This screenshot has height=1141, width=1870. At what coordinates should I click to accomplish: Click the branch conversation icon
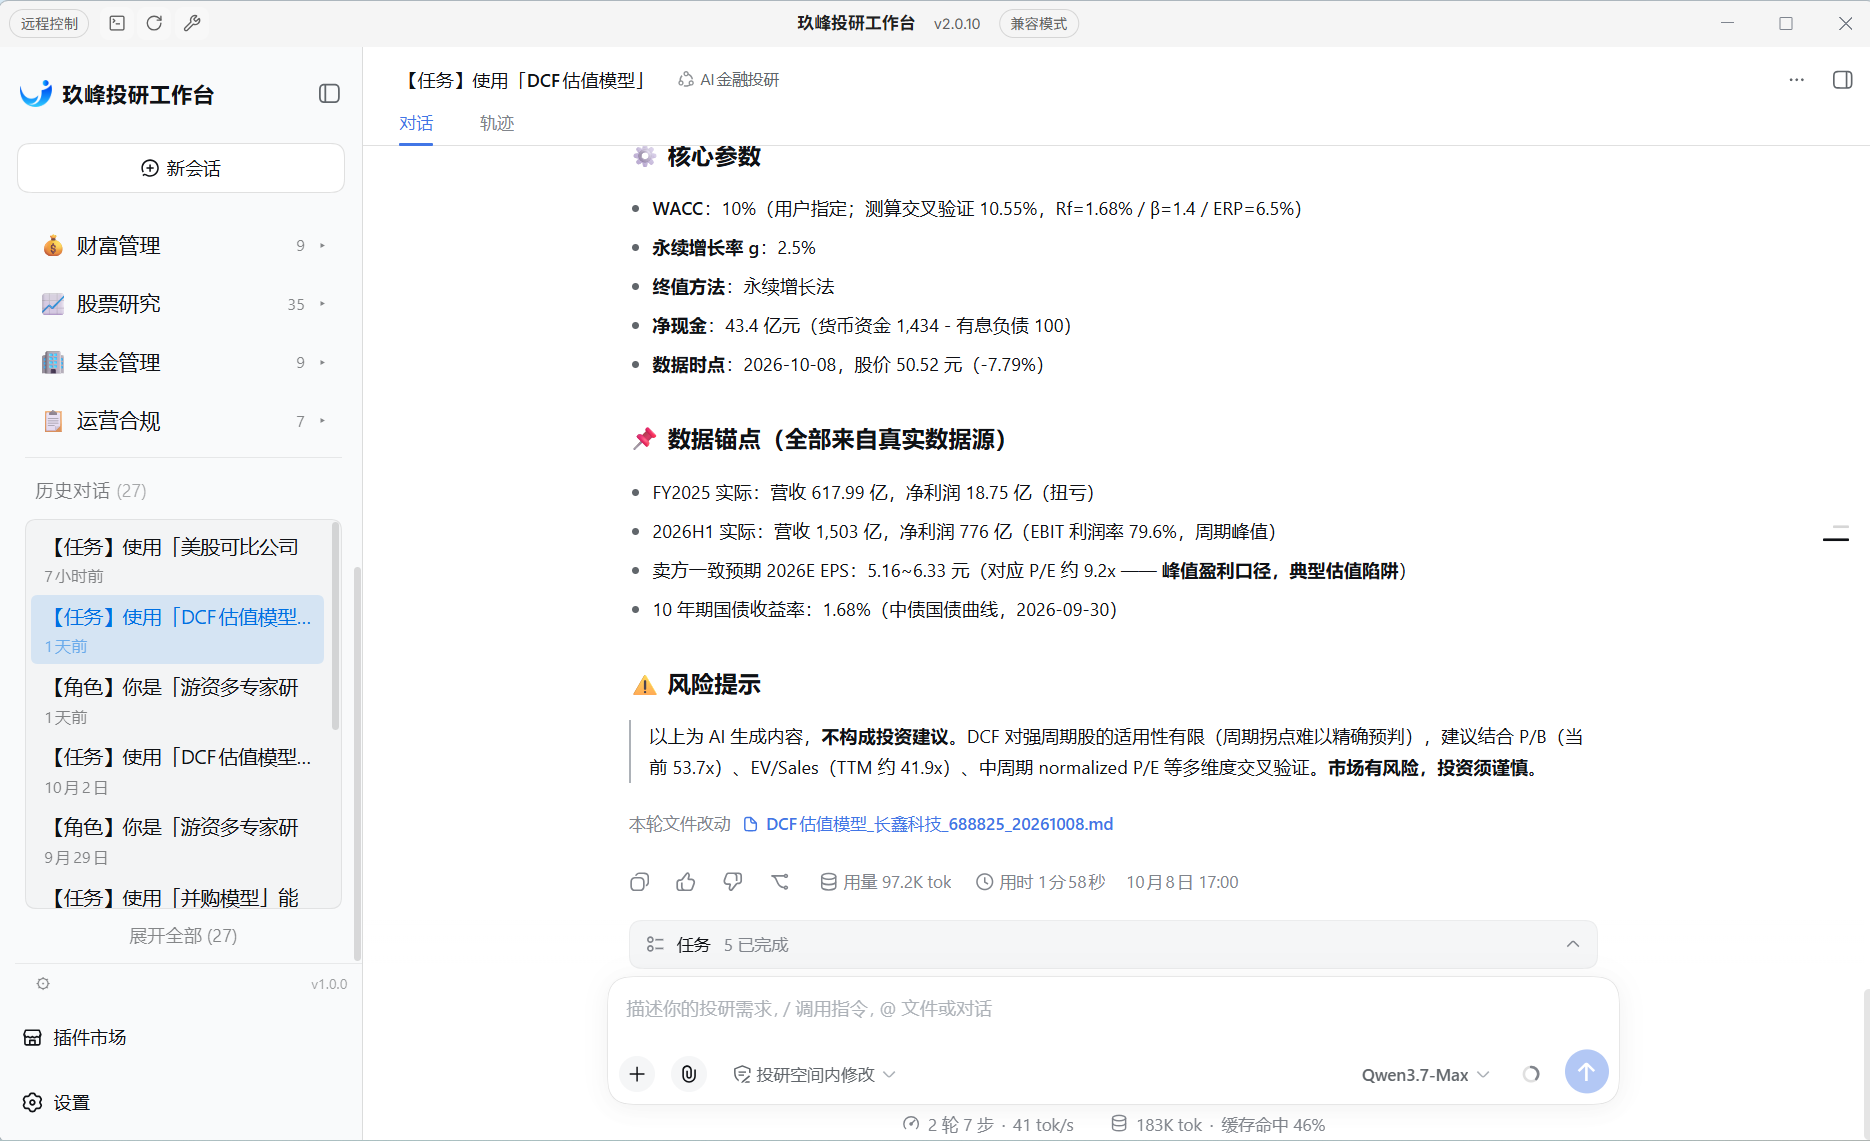point(780,882)
